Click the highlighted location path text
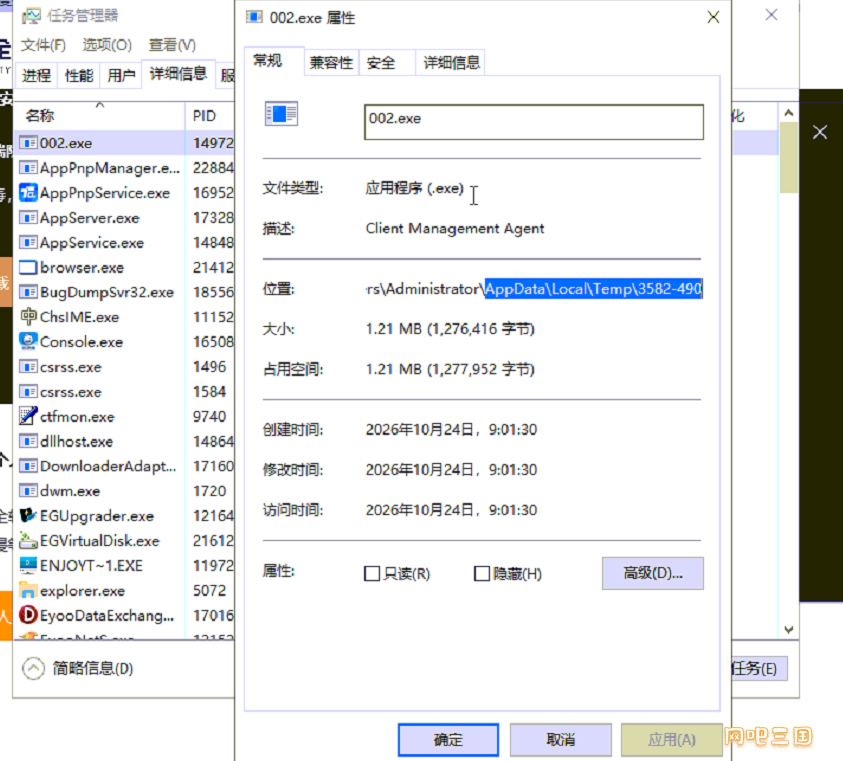843x761 pixels. (594, 289)
